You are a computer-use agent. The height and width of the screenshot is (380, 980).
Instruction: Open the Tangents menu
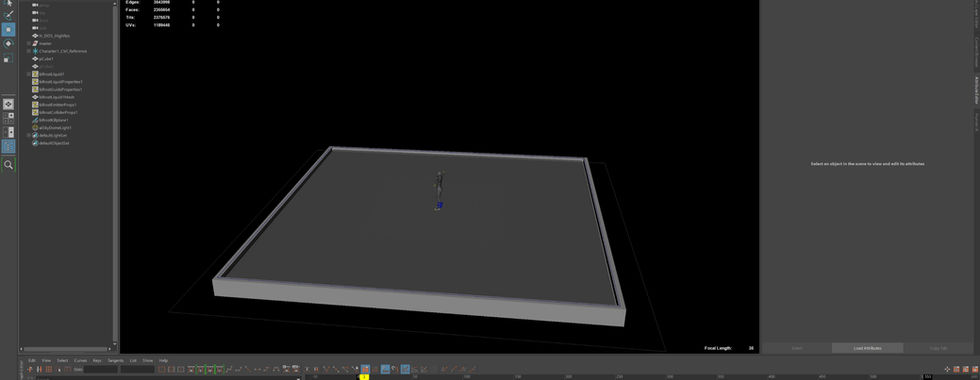tap(116, 361)
